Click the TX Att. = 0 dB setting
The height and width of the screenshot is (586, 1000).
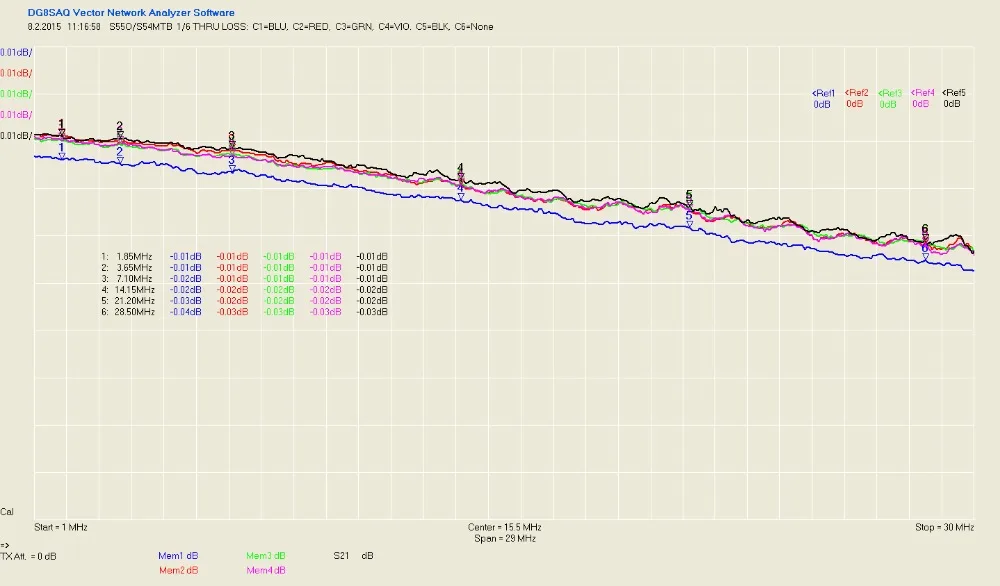click(28, 557)
